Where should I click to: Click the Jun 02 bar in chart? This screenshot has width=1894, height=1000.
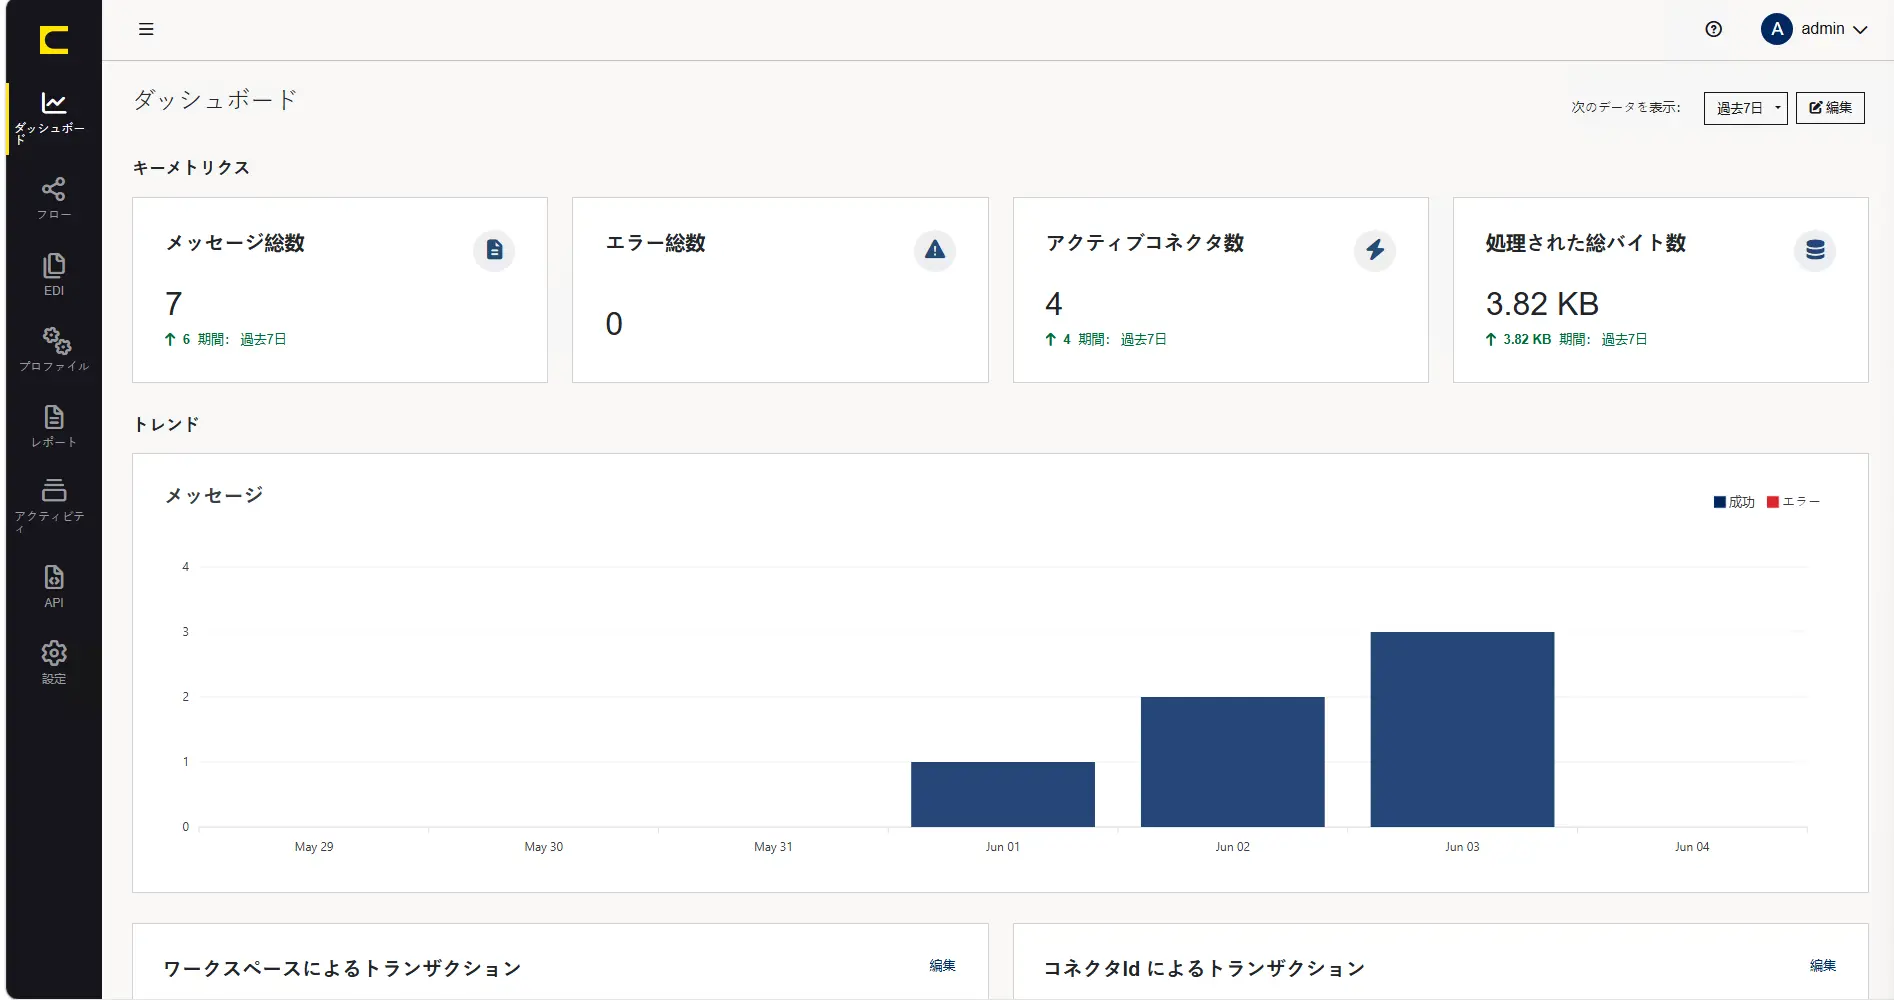pyautogui.click(x=1233, y=762)
